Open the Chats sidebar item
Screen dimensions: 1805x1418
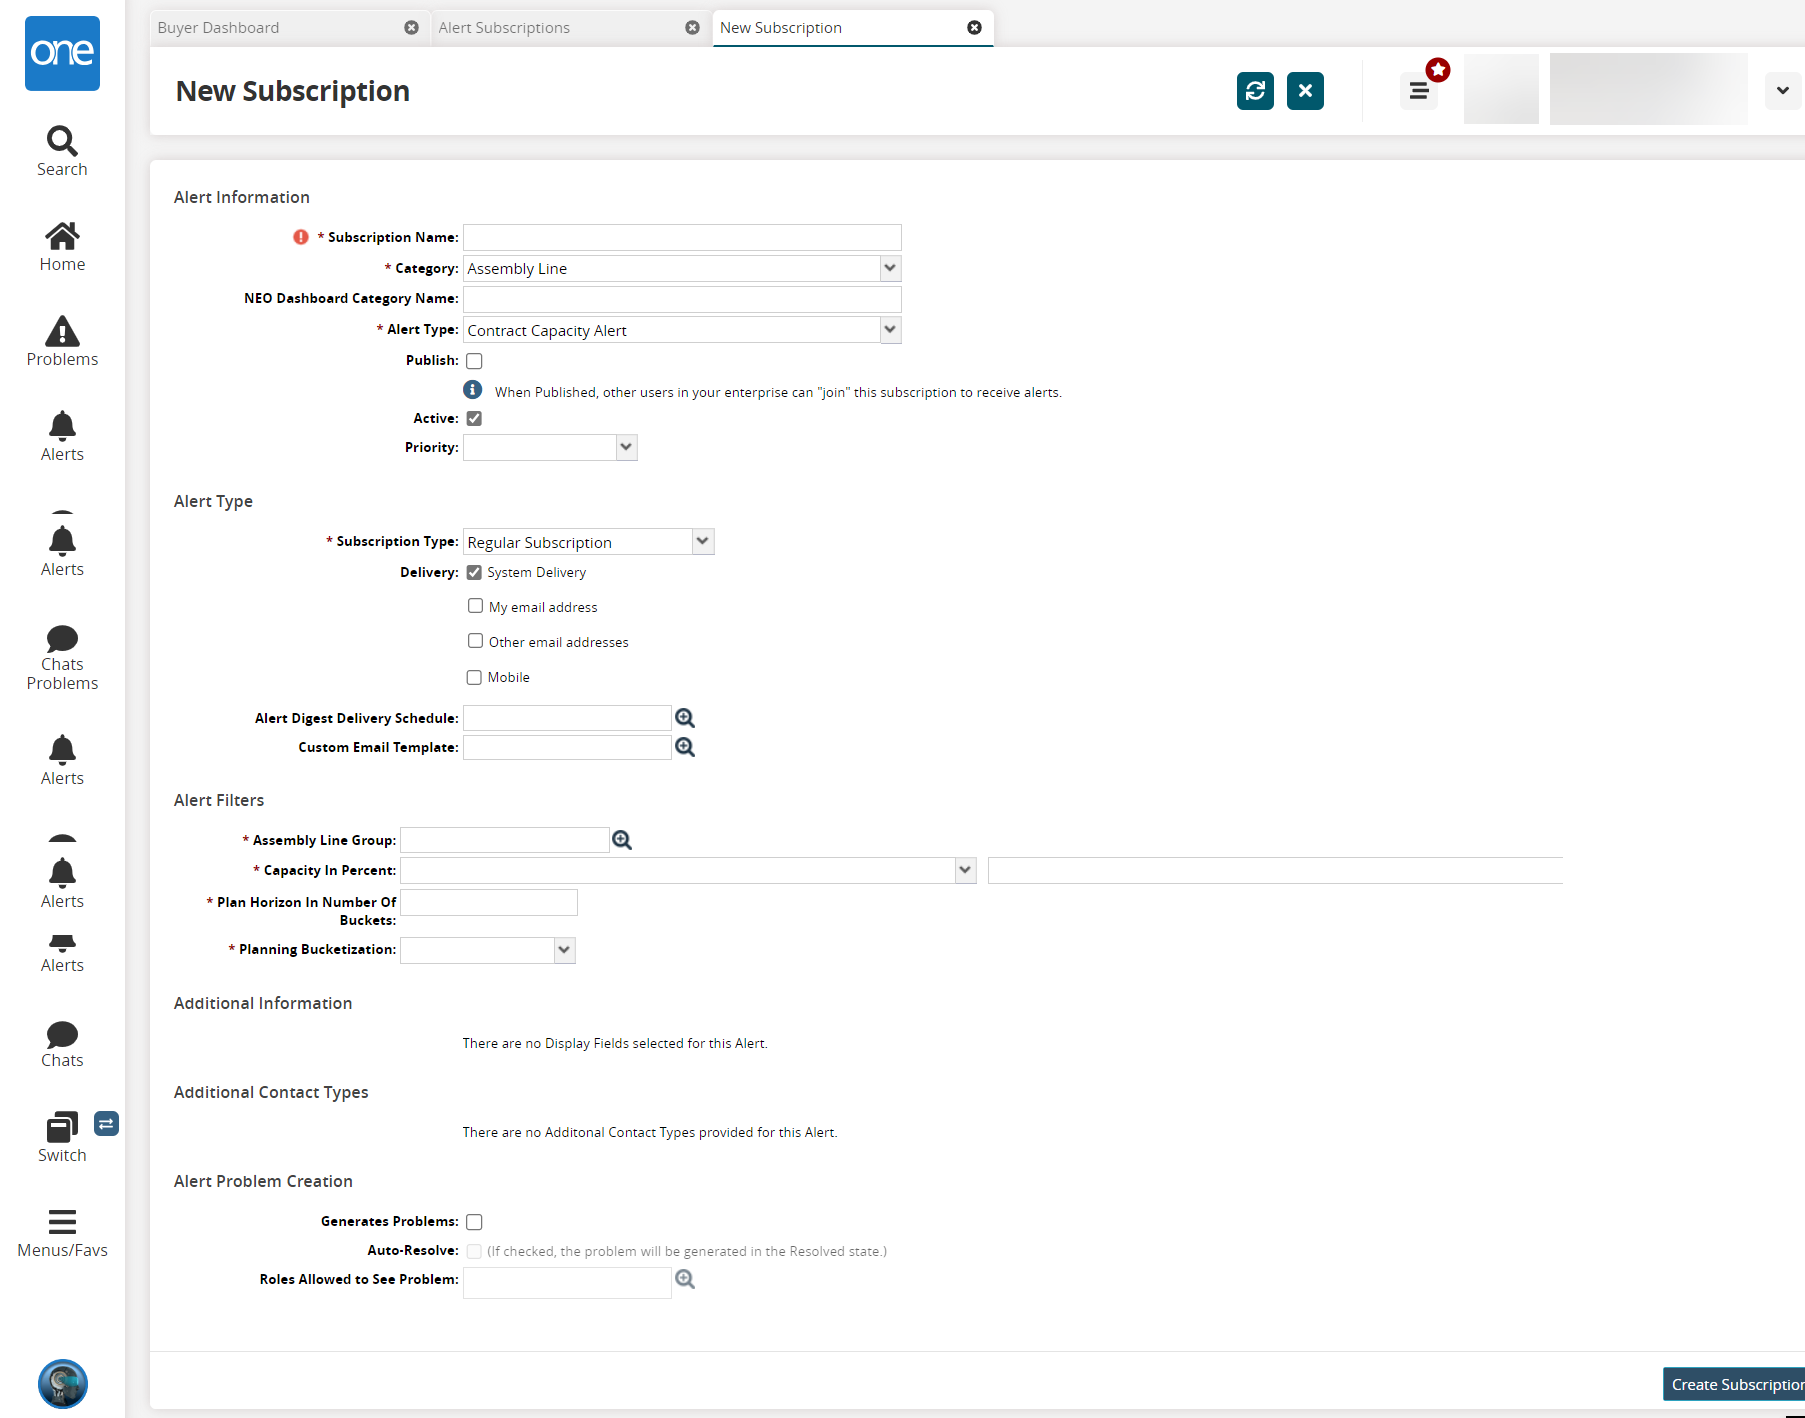tap(62, 1045)
